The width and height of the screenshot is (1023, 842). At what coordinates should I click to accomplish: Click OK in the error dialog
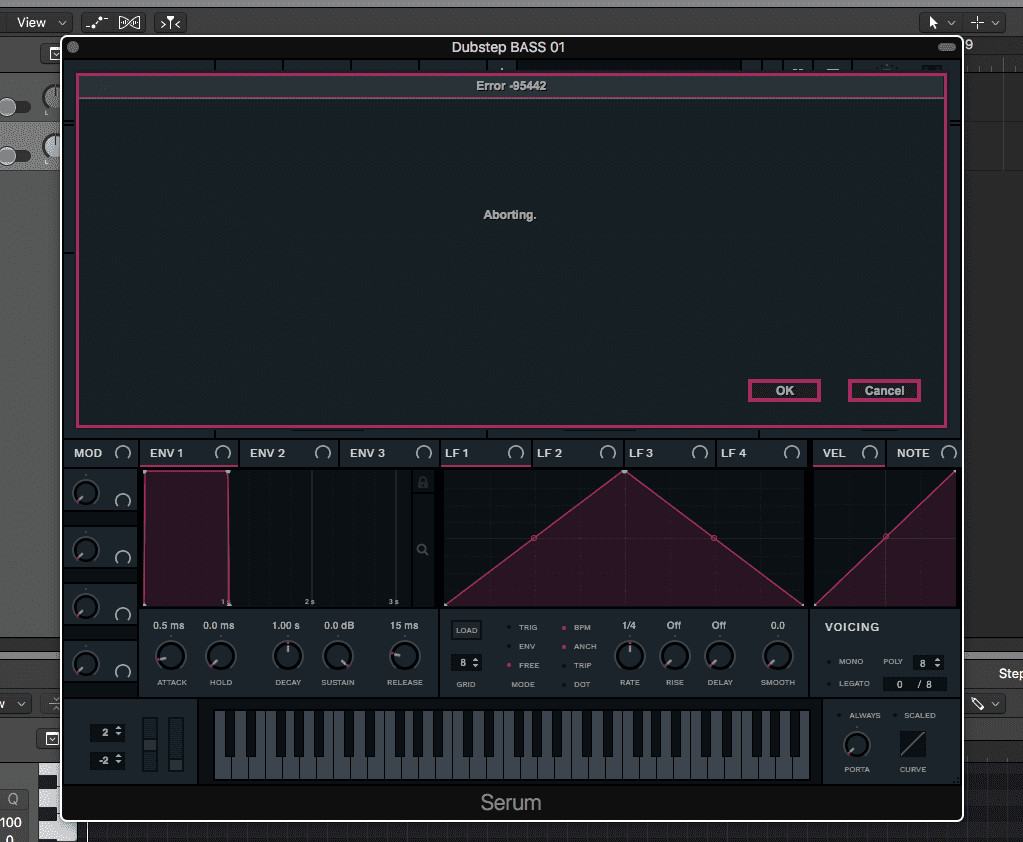tap(784, 390)
